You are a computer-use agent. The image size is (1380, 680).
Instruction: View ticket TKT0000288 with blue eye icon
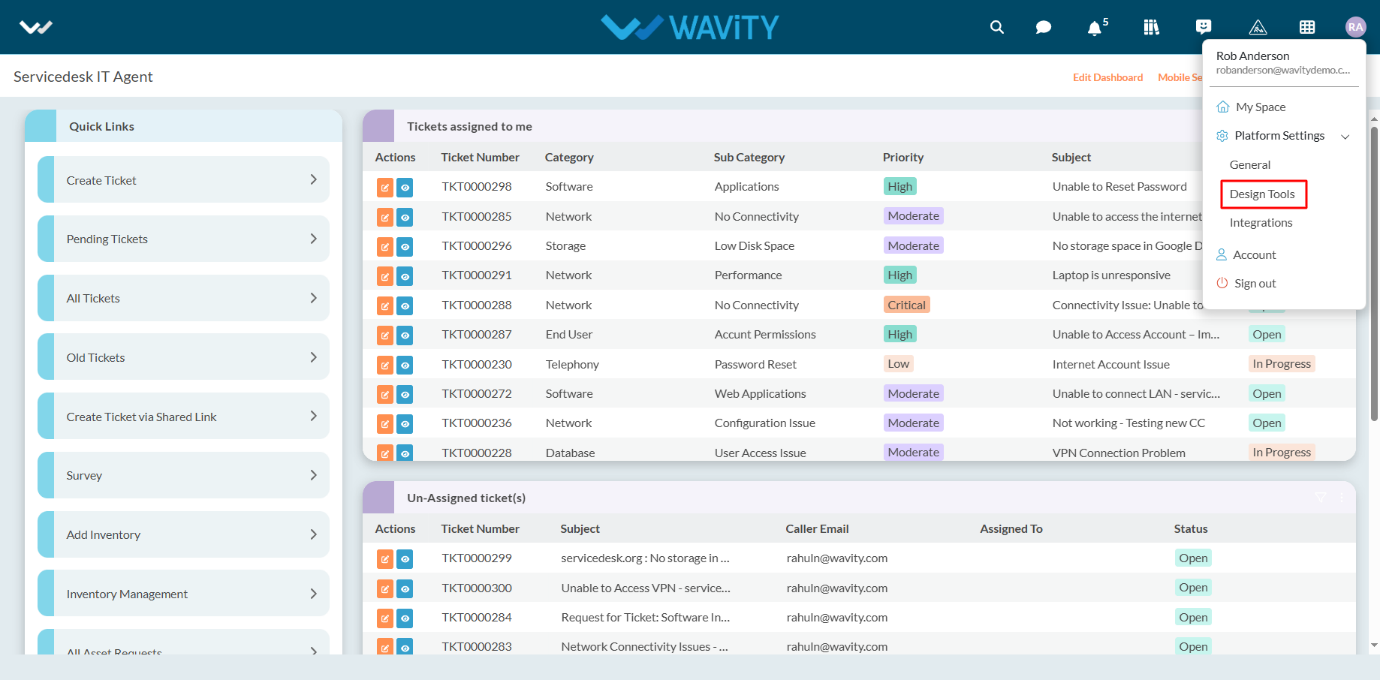pos(405,305)
